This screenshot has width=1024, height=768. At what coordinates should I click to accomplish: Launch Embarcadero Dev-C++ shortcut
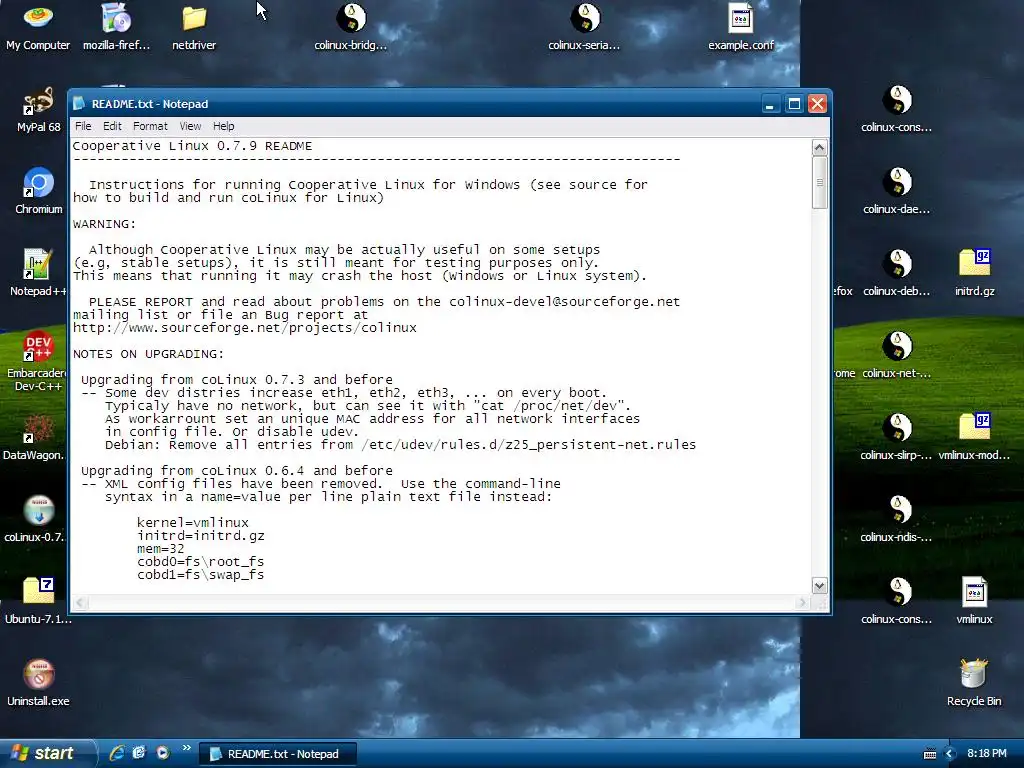tap(37, 361)
